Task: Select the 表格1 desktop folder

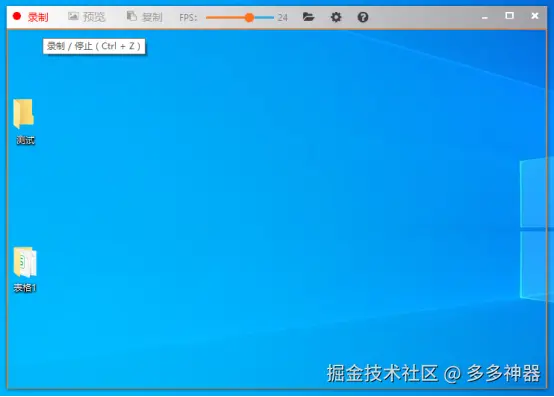Action: 25,269
